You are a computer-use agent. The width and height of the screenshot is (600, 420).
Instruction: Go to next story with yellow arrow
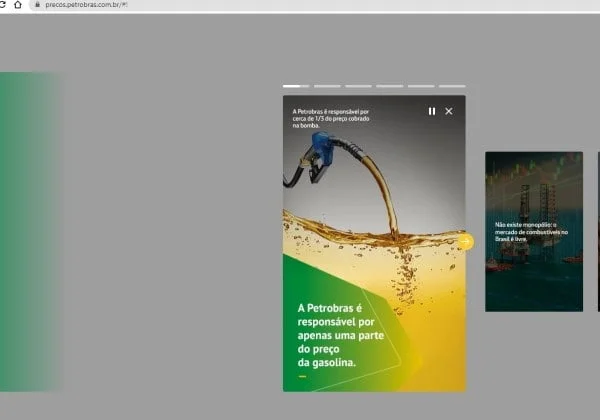pos(465,242)
